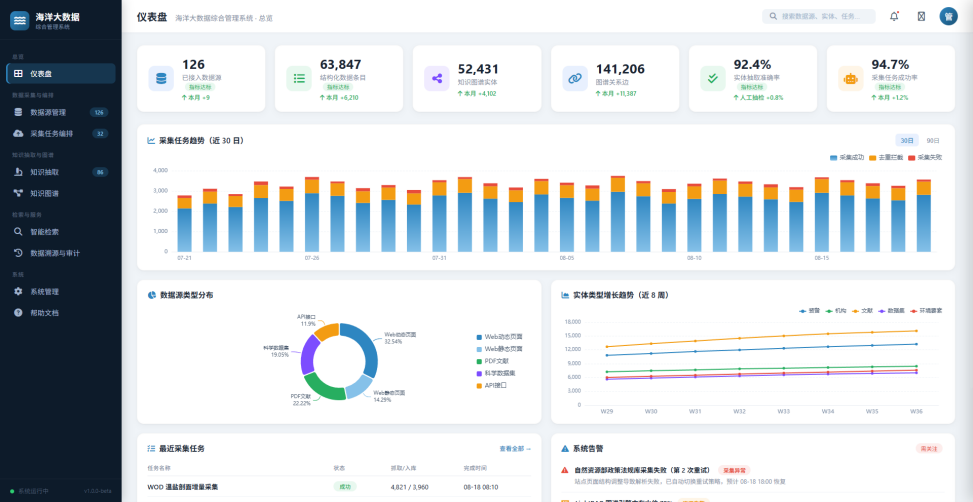Click the share icon on 知识图谱实体 card
The image size is (973, 502).
437,78
